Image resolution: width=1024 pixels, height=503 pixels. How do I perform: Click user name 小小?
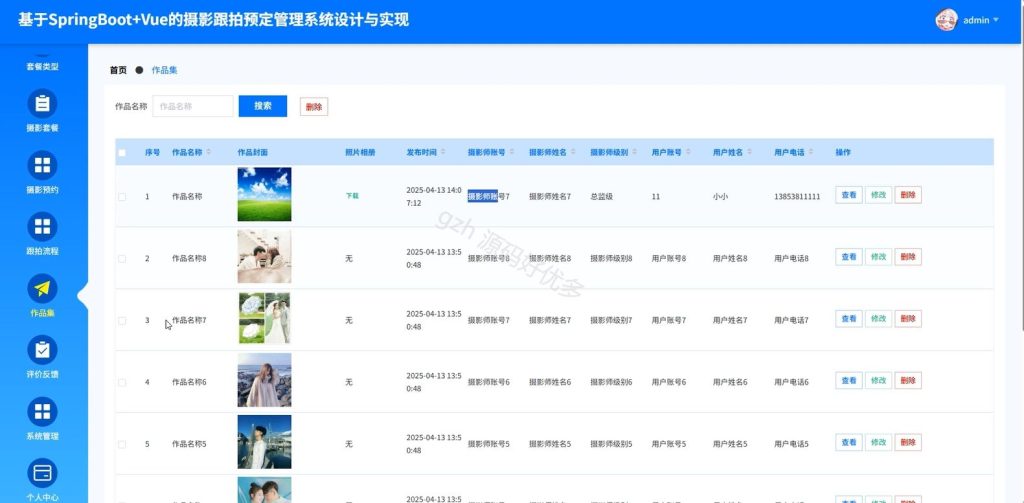pos(720,197)
